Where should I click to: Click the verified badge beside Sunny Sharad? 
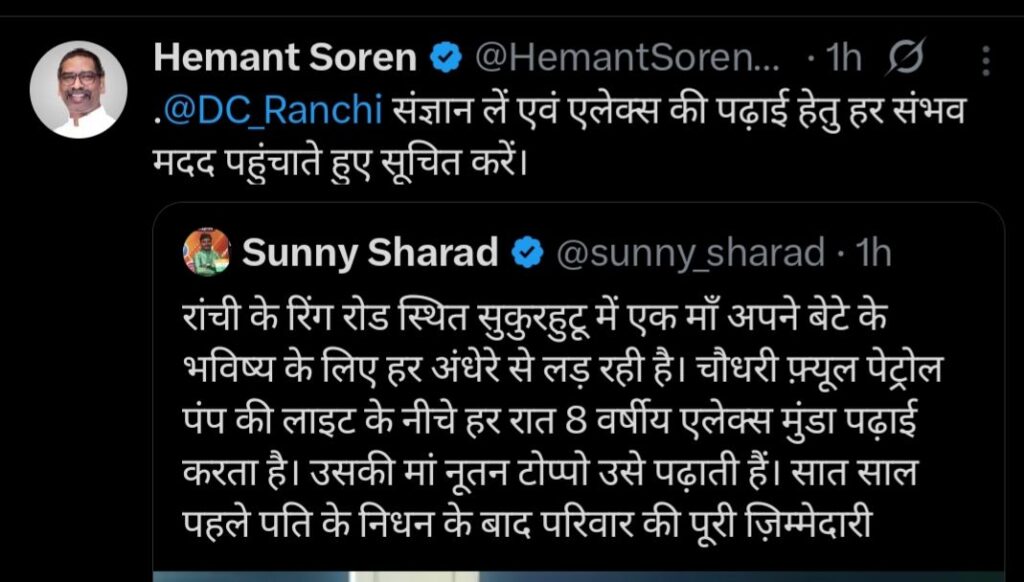coord(527,254)
